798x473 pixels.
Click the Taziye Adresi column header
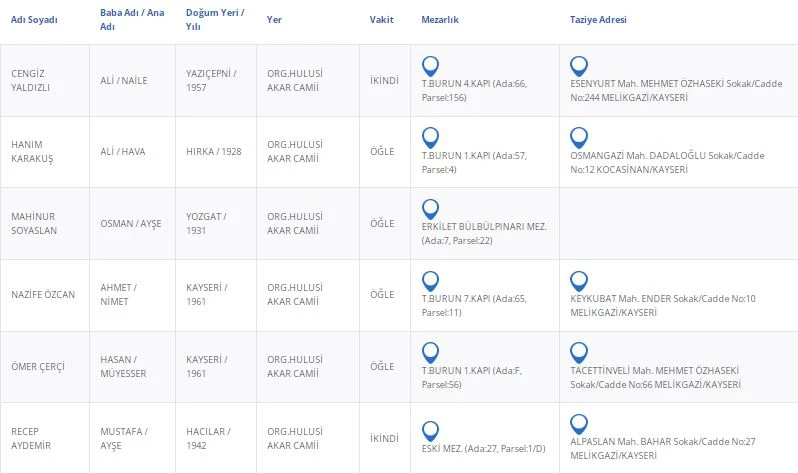598,20
